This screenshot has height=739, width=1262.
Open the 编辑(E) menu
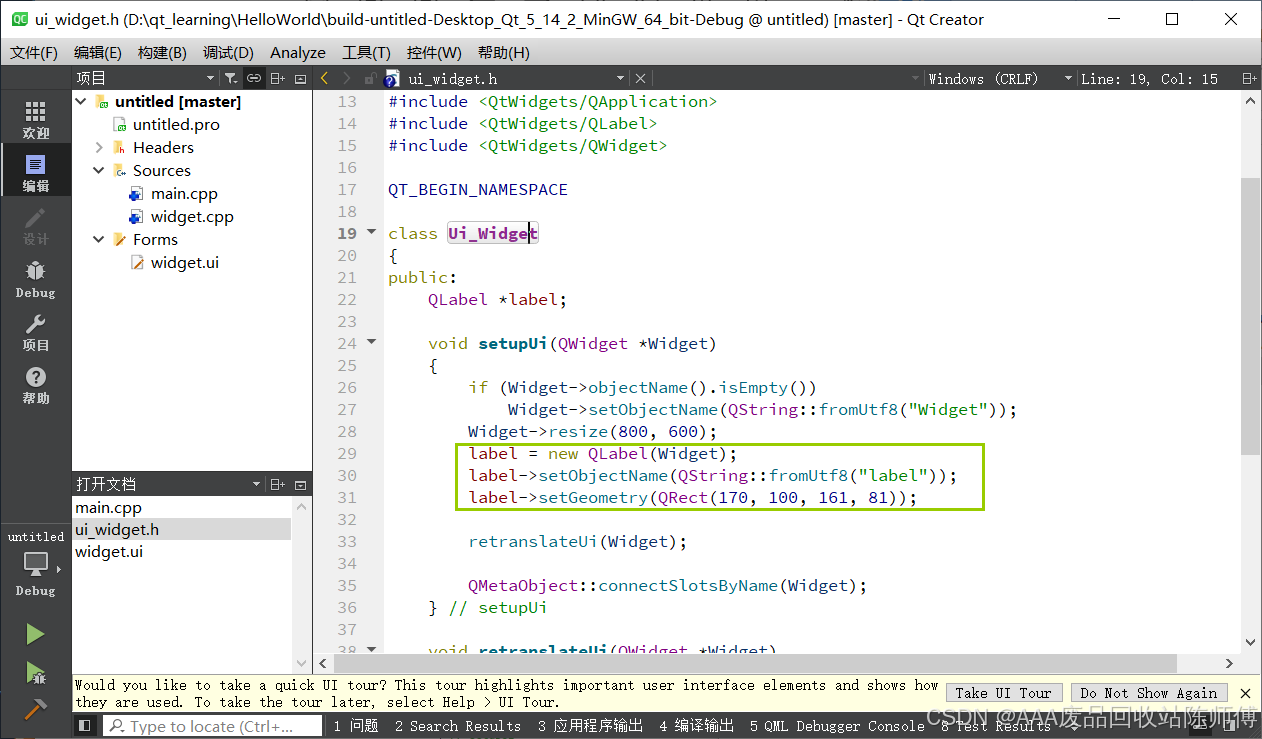98,52
